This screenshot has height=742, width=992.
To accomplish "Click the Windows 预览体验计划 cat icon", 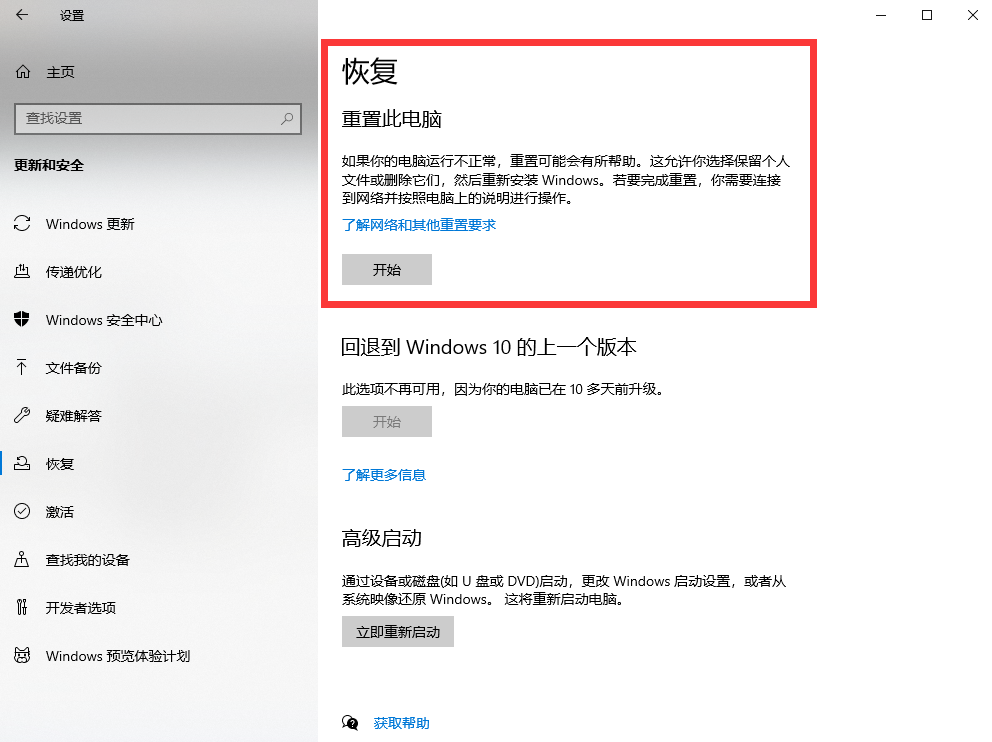I will click(22, 656).
